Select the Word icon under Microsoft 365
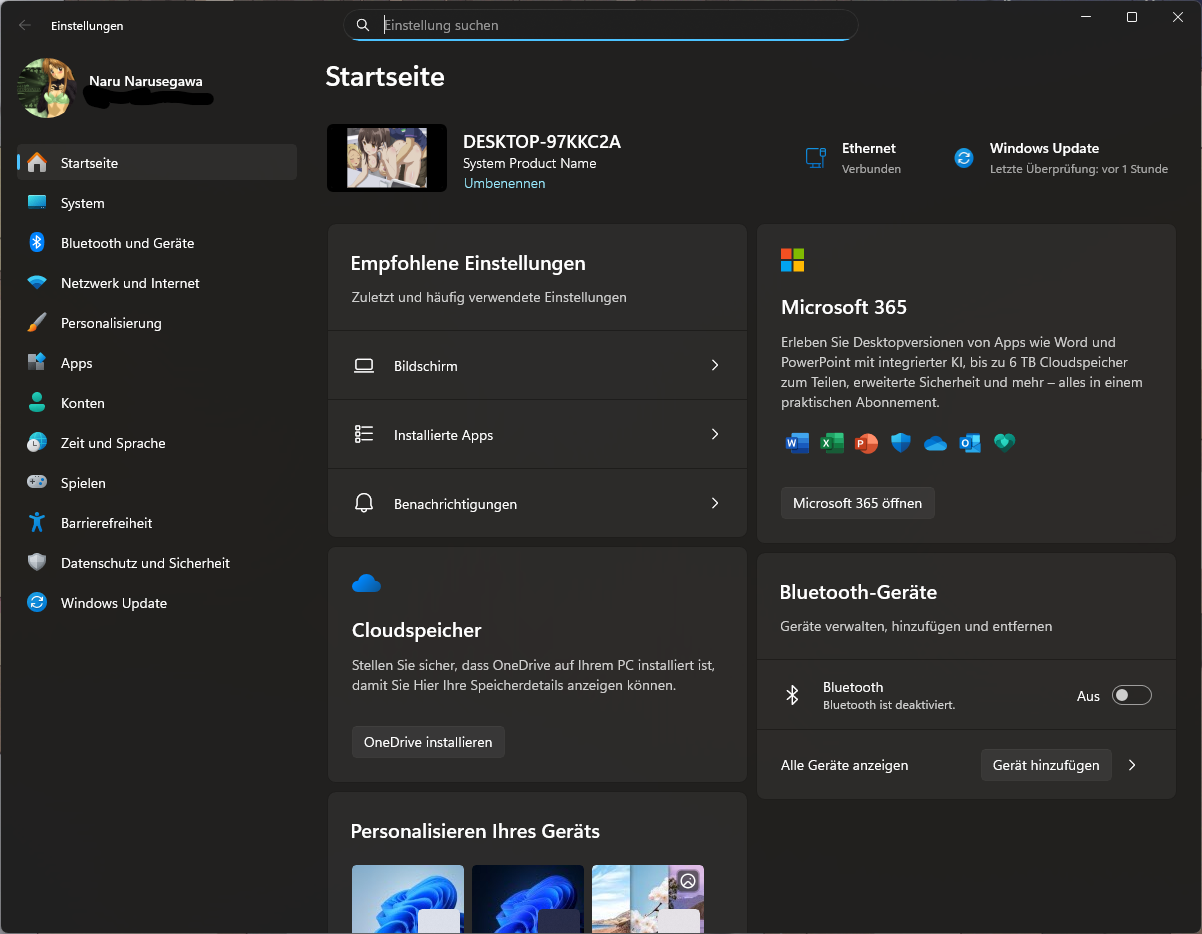 tap(797, 443)
